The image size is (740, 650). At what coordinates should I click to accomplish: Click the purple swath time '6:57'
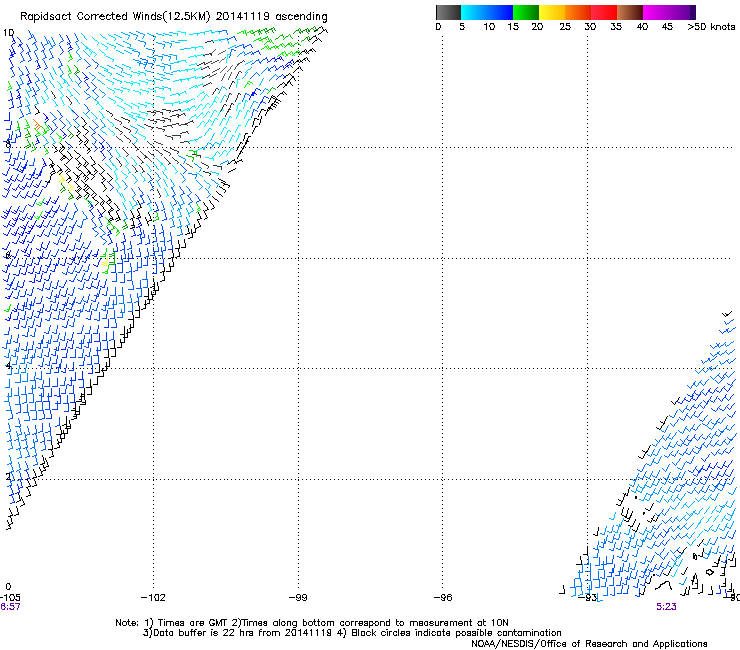(10, 607)
